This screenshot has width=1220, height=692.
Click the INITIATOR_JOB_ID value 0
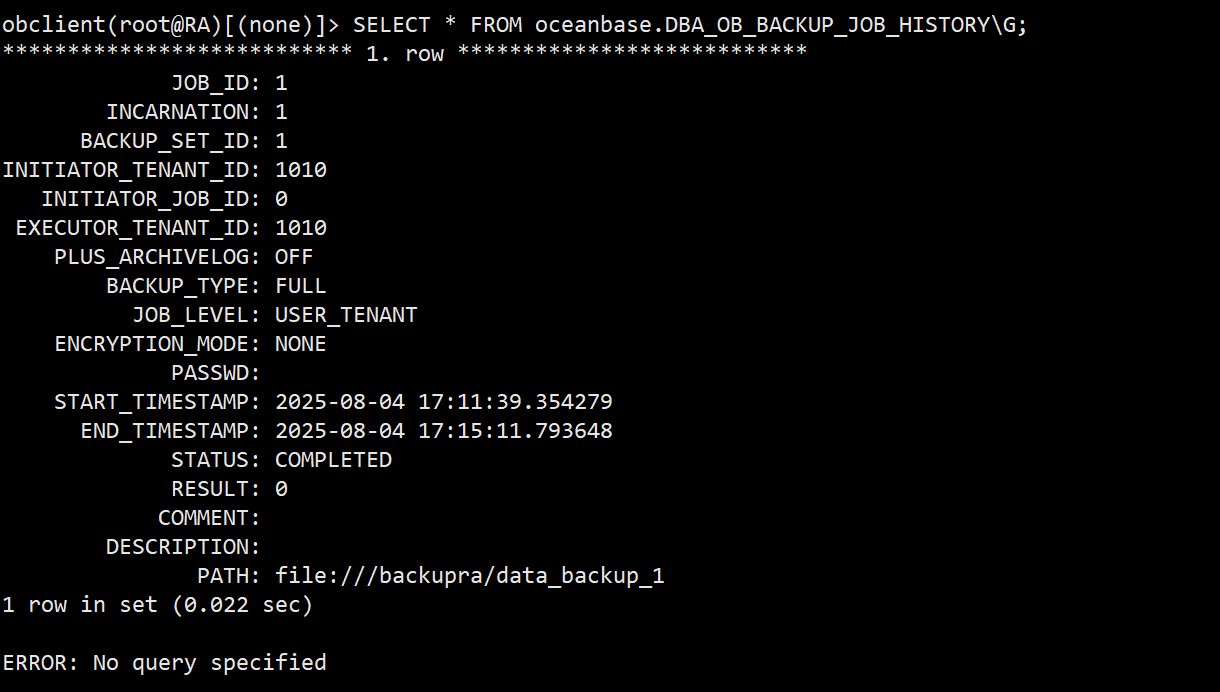[281, 199]
